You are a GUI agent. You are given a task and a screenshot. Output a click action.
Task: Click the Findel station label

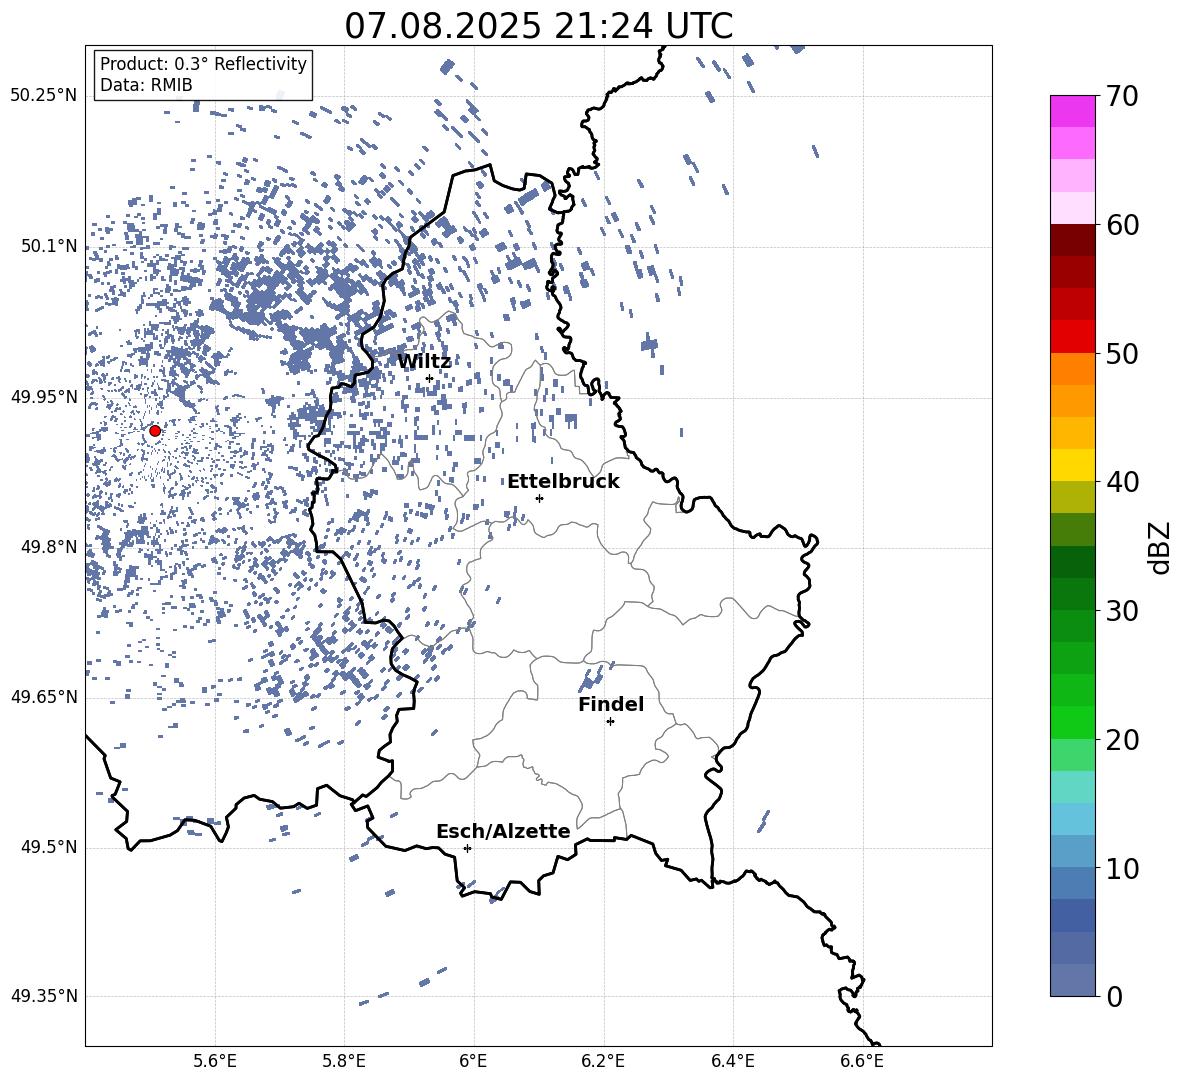611,704
